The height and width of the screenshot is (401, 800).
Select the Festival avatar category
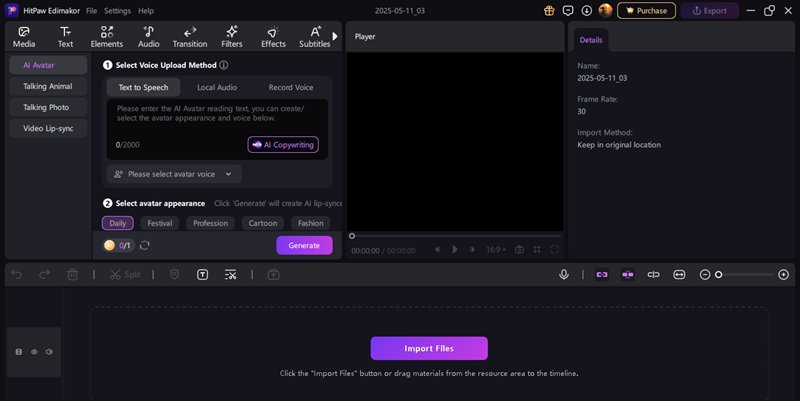point(160,223)
